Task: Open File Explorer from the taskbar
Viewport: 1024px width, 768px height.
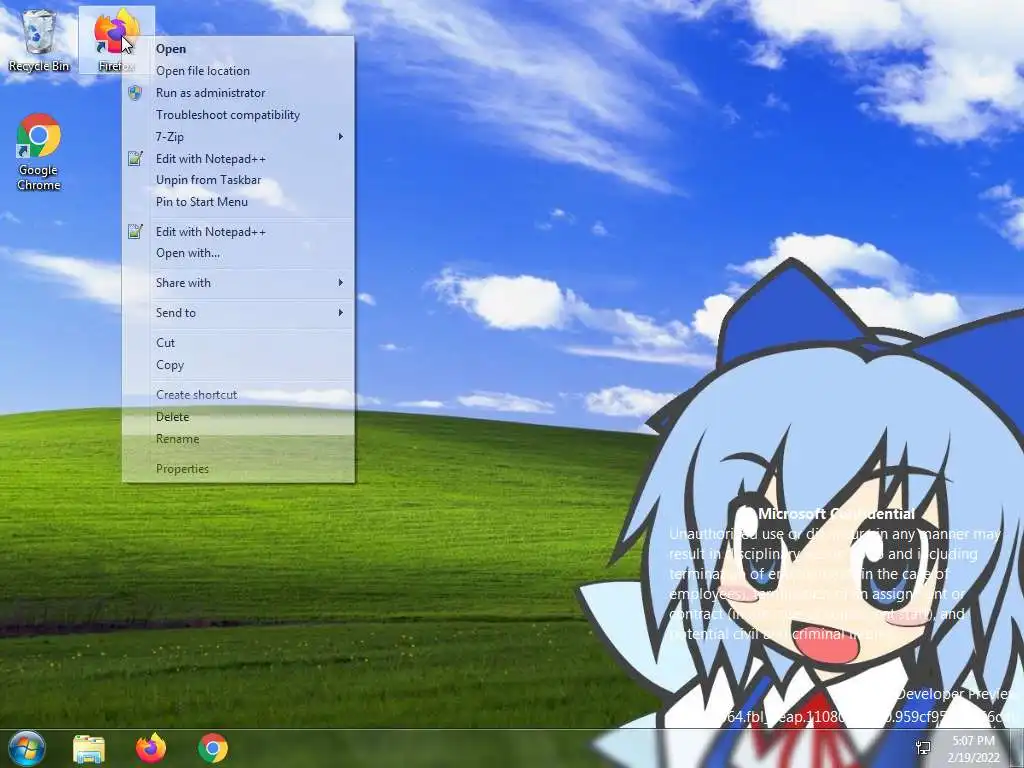Action: (x=89, y=748)
